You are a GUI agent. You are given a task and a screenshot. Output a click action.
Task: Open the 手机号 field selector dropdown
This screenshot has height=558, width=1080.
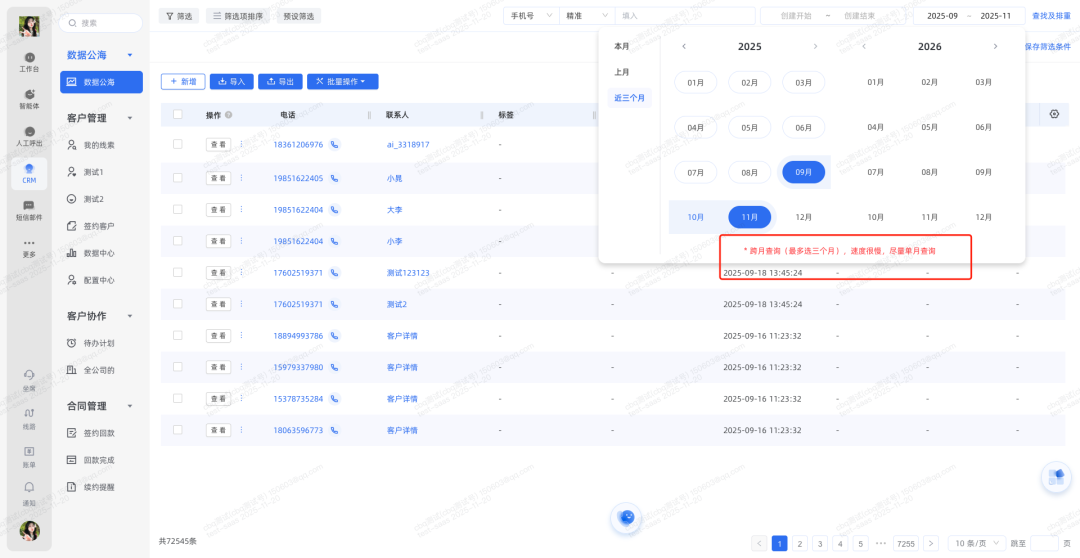(x=529, y=16)
